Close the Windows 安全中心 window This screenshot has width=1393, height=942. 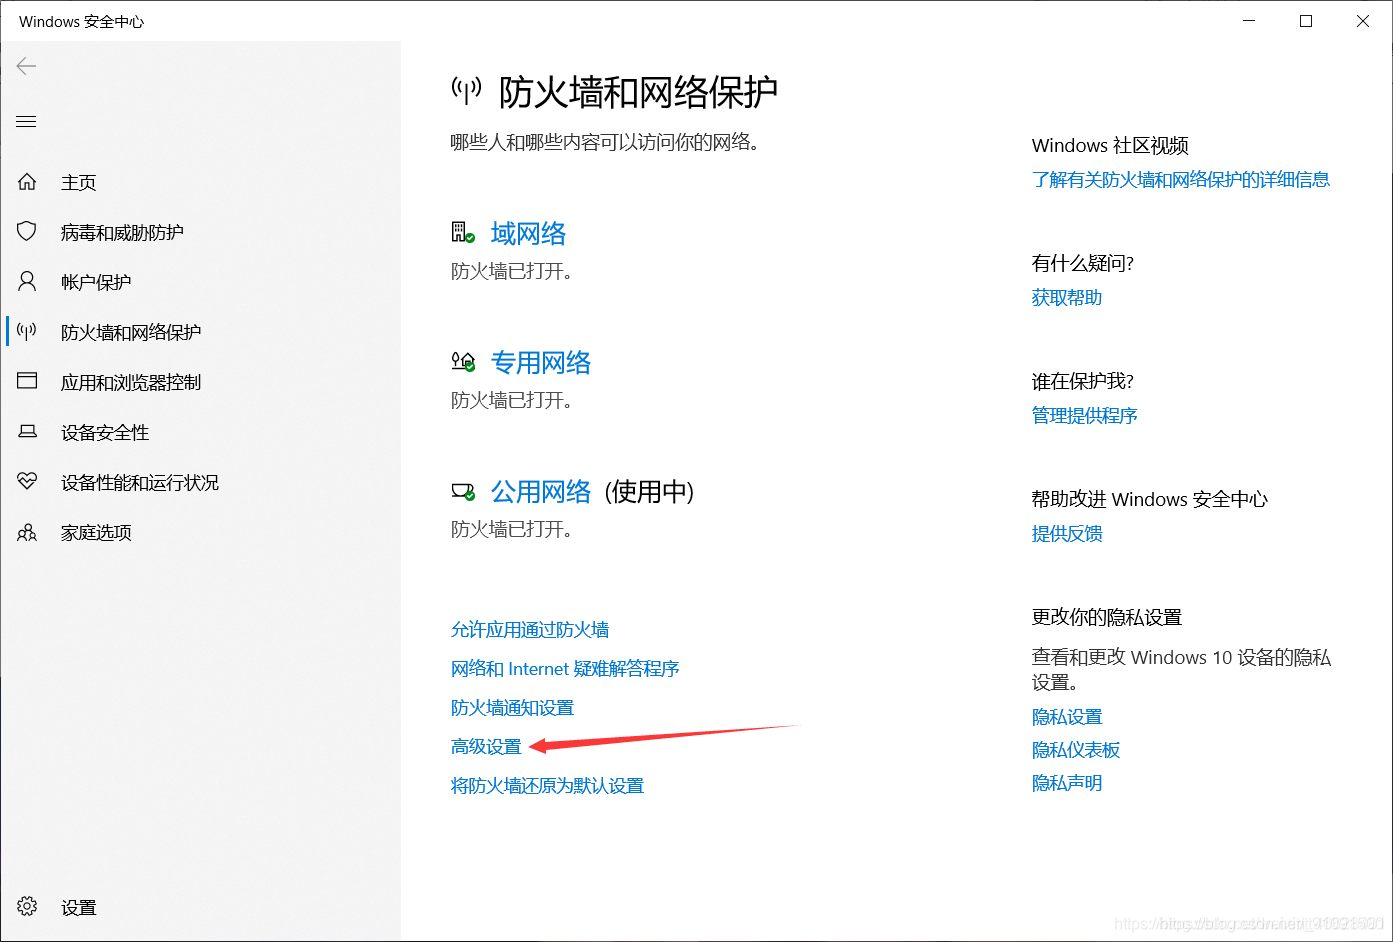[1363, 21]
